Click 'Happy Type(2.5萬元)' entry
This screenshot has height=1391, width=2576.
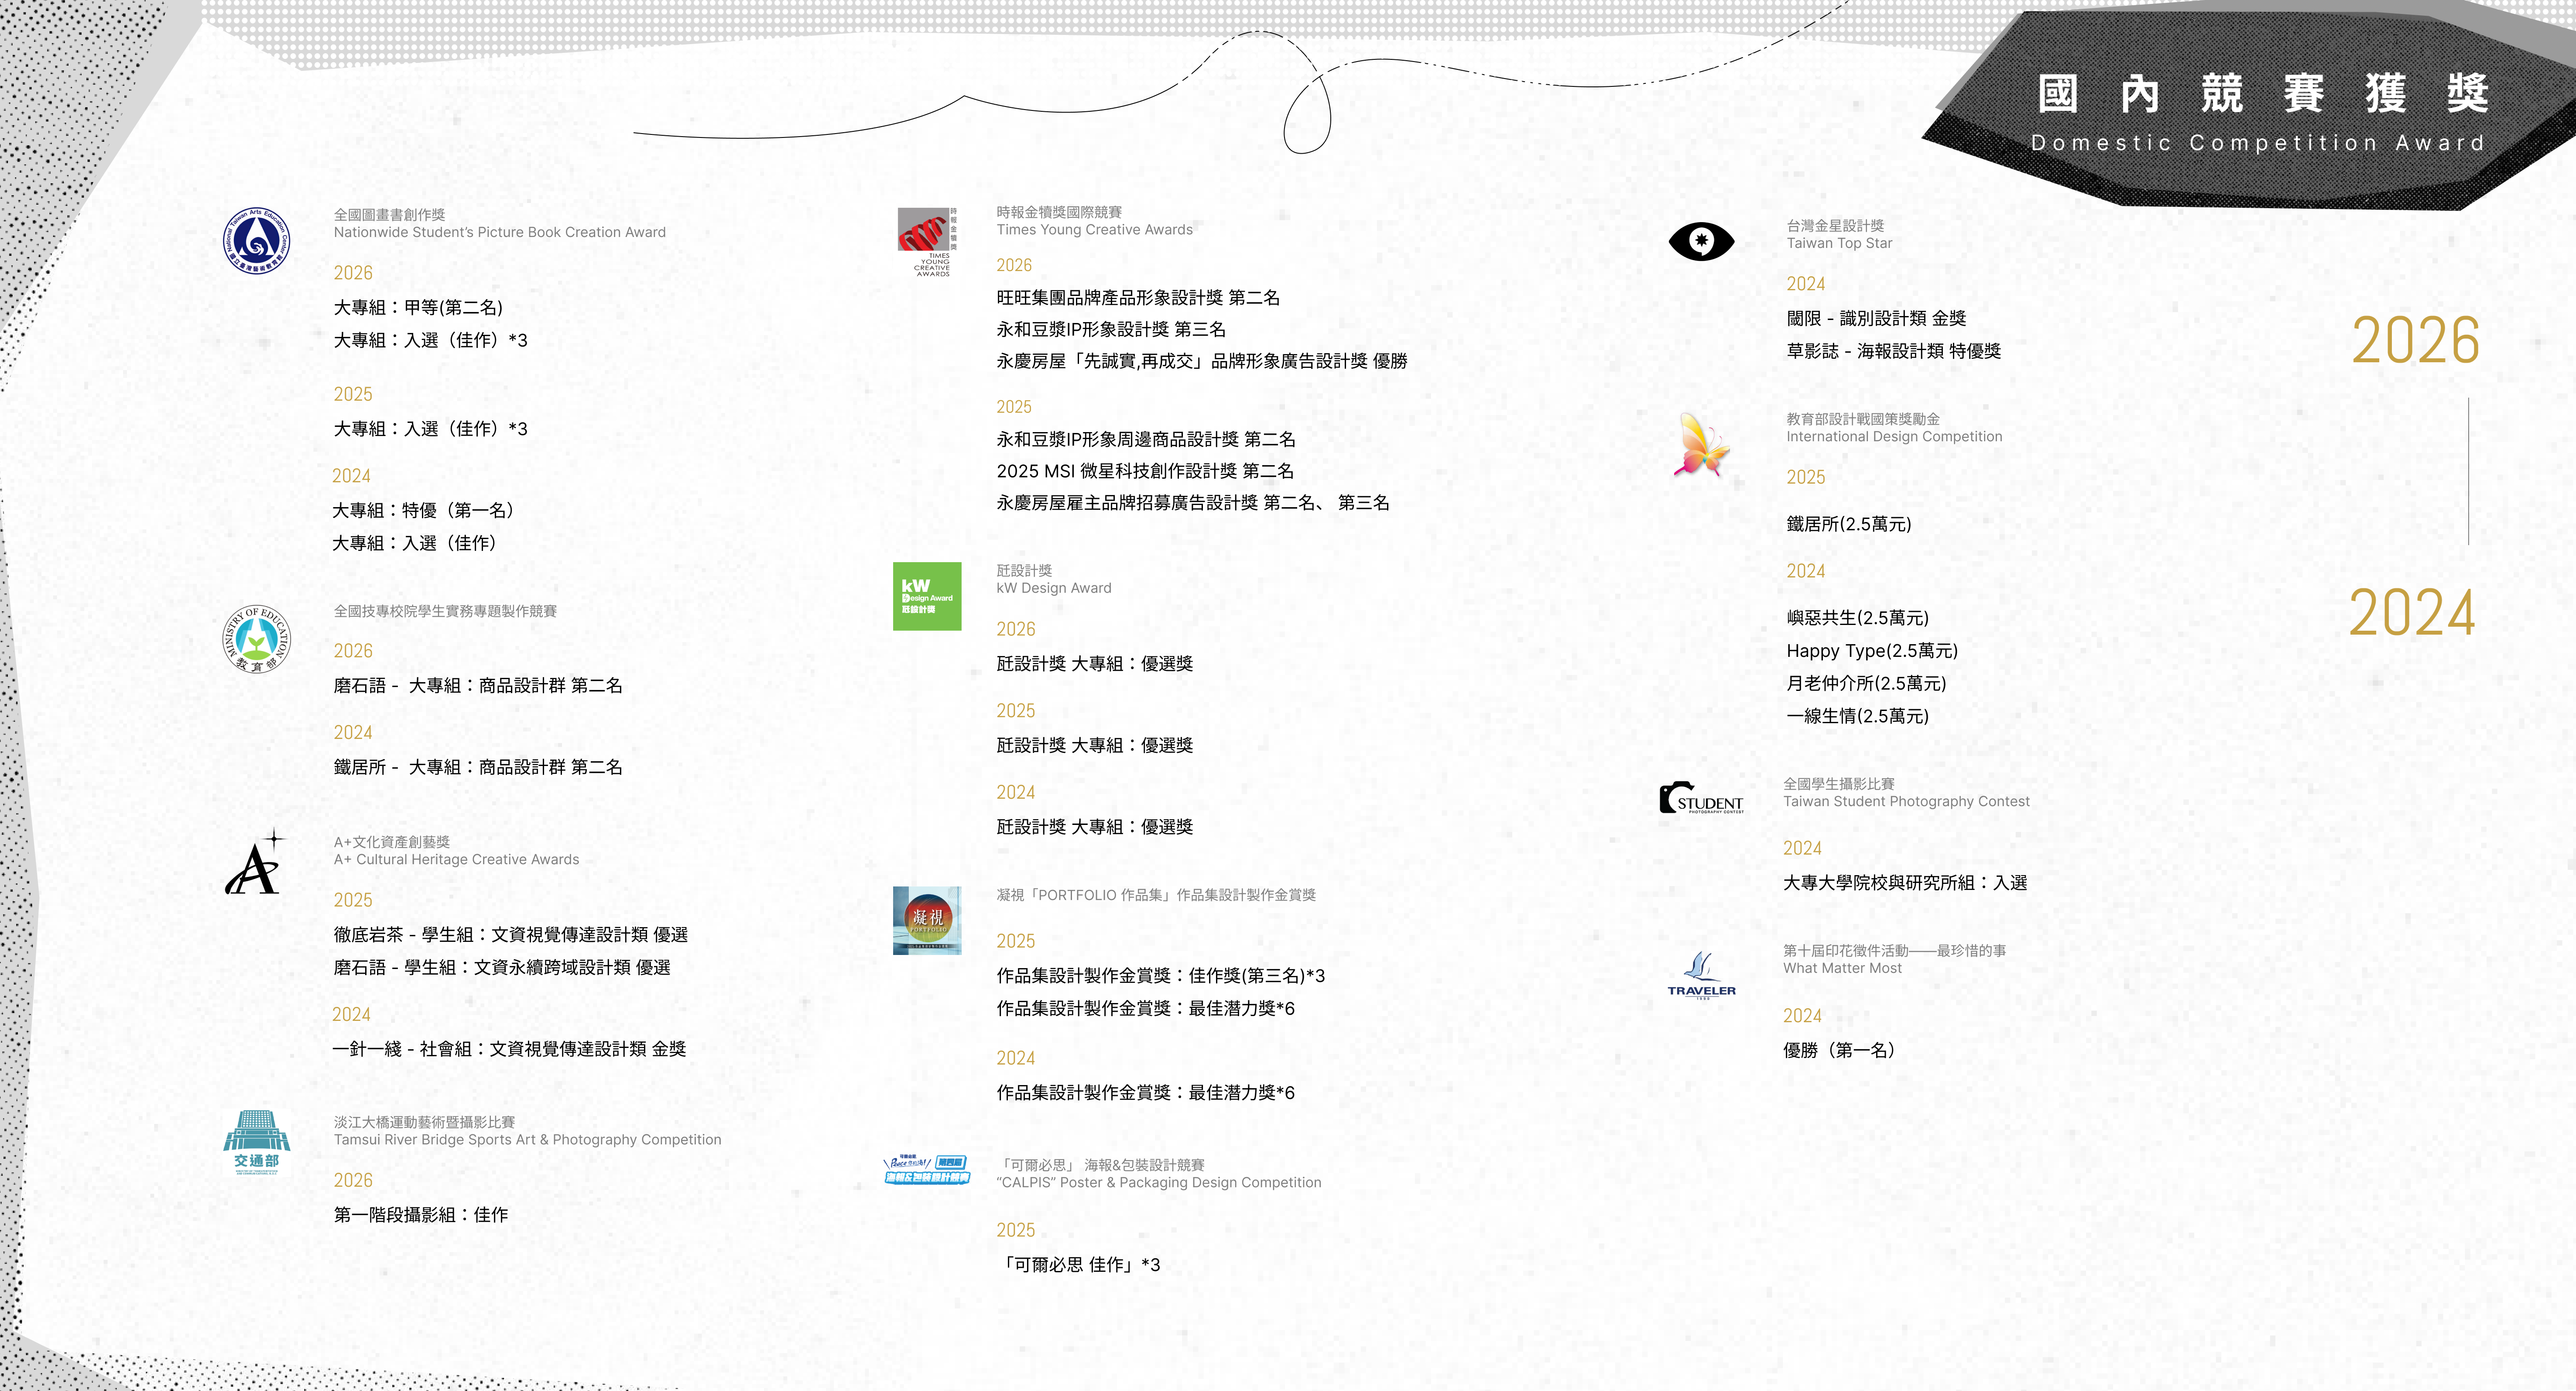tap(1872, 651)
